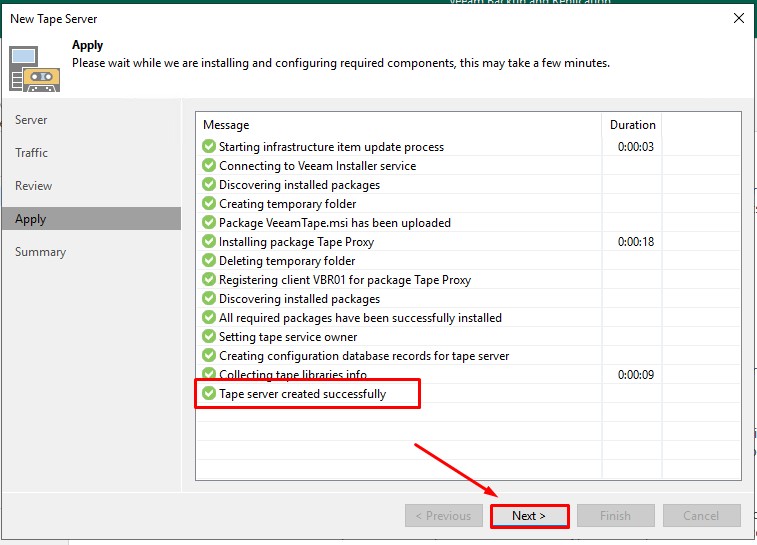Click the Duration column header
757x545 pixels.
click(x=632, y=125)
